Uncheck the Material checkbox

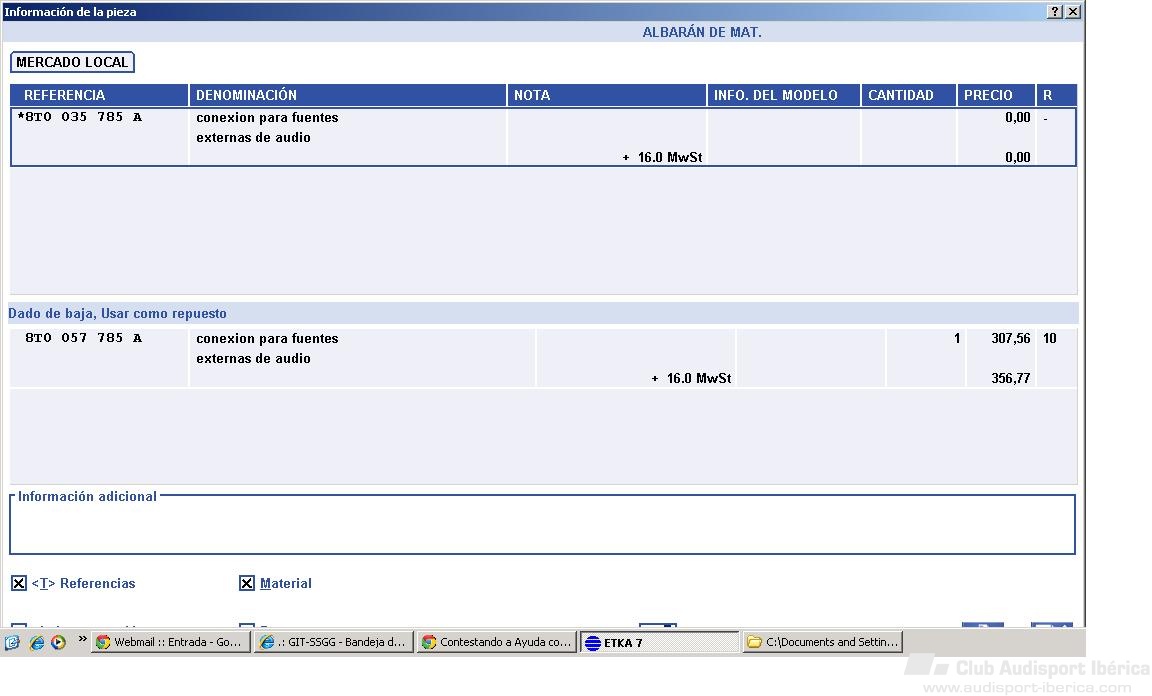coord(247,584)
